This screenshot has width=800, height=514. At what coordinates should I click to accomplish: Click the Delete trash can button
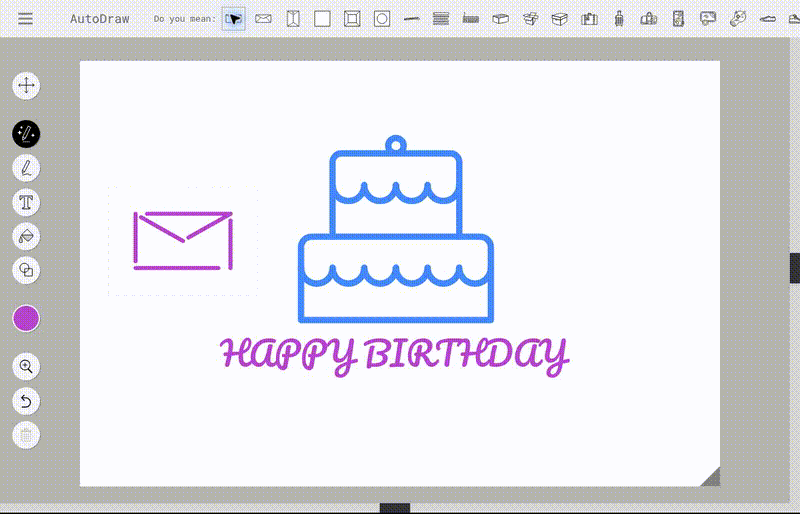pos(26,436)
